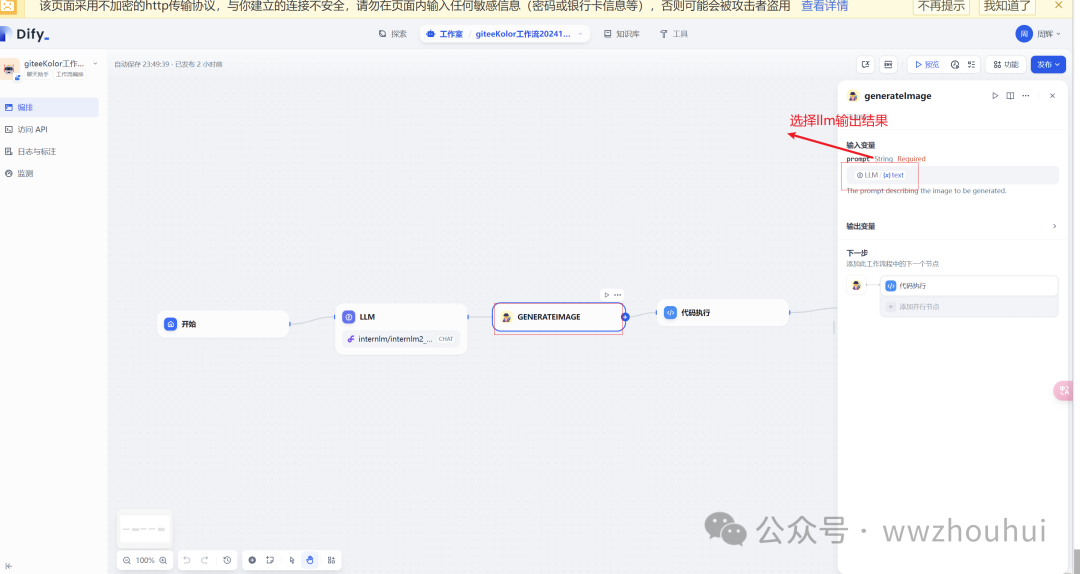Click the generateImage panel avatar icon

tap(853, 96)
